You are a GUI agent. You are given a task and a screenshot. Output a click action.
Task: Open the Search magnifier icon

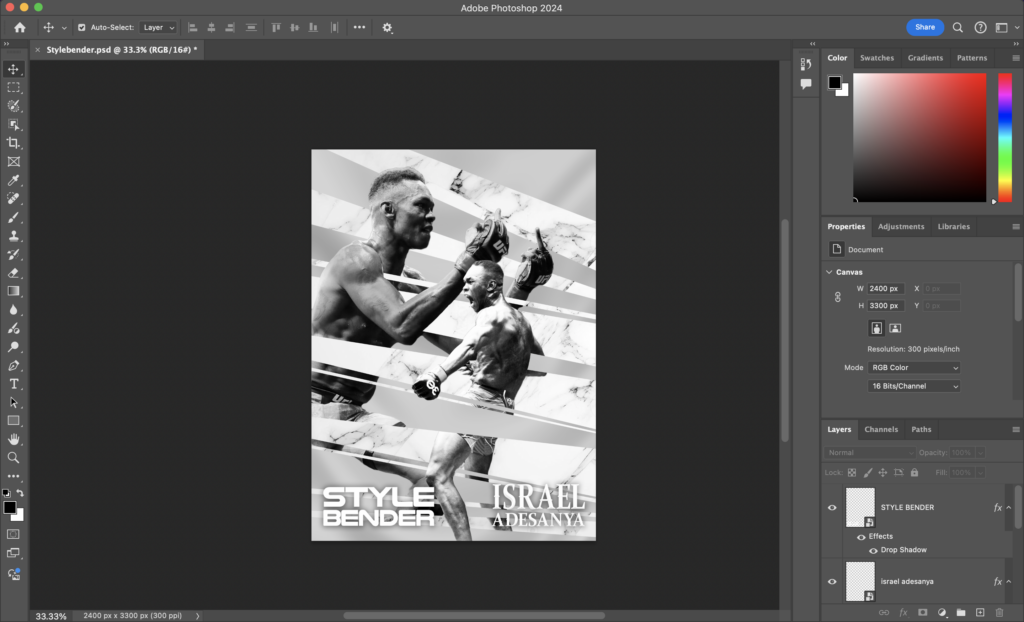click(957, 27)
